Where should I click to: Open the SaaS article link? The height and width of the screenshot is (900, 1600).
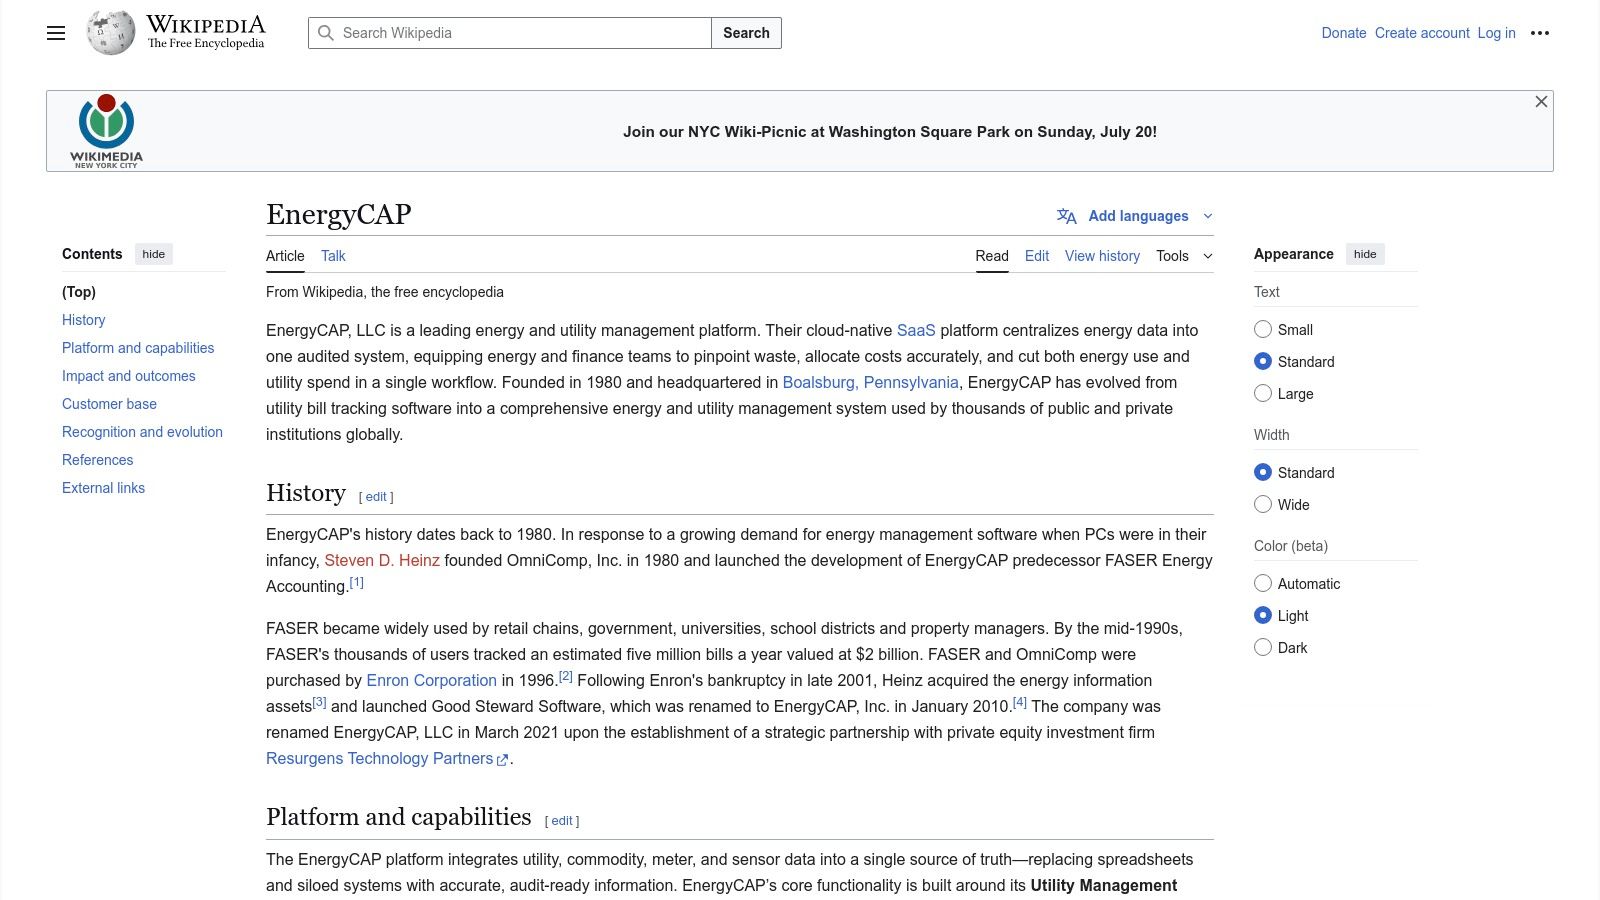click(x=916, y=330)
